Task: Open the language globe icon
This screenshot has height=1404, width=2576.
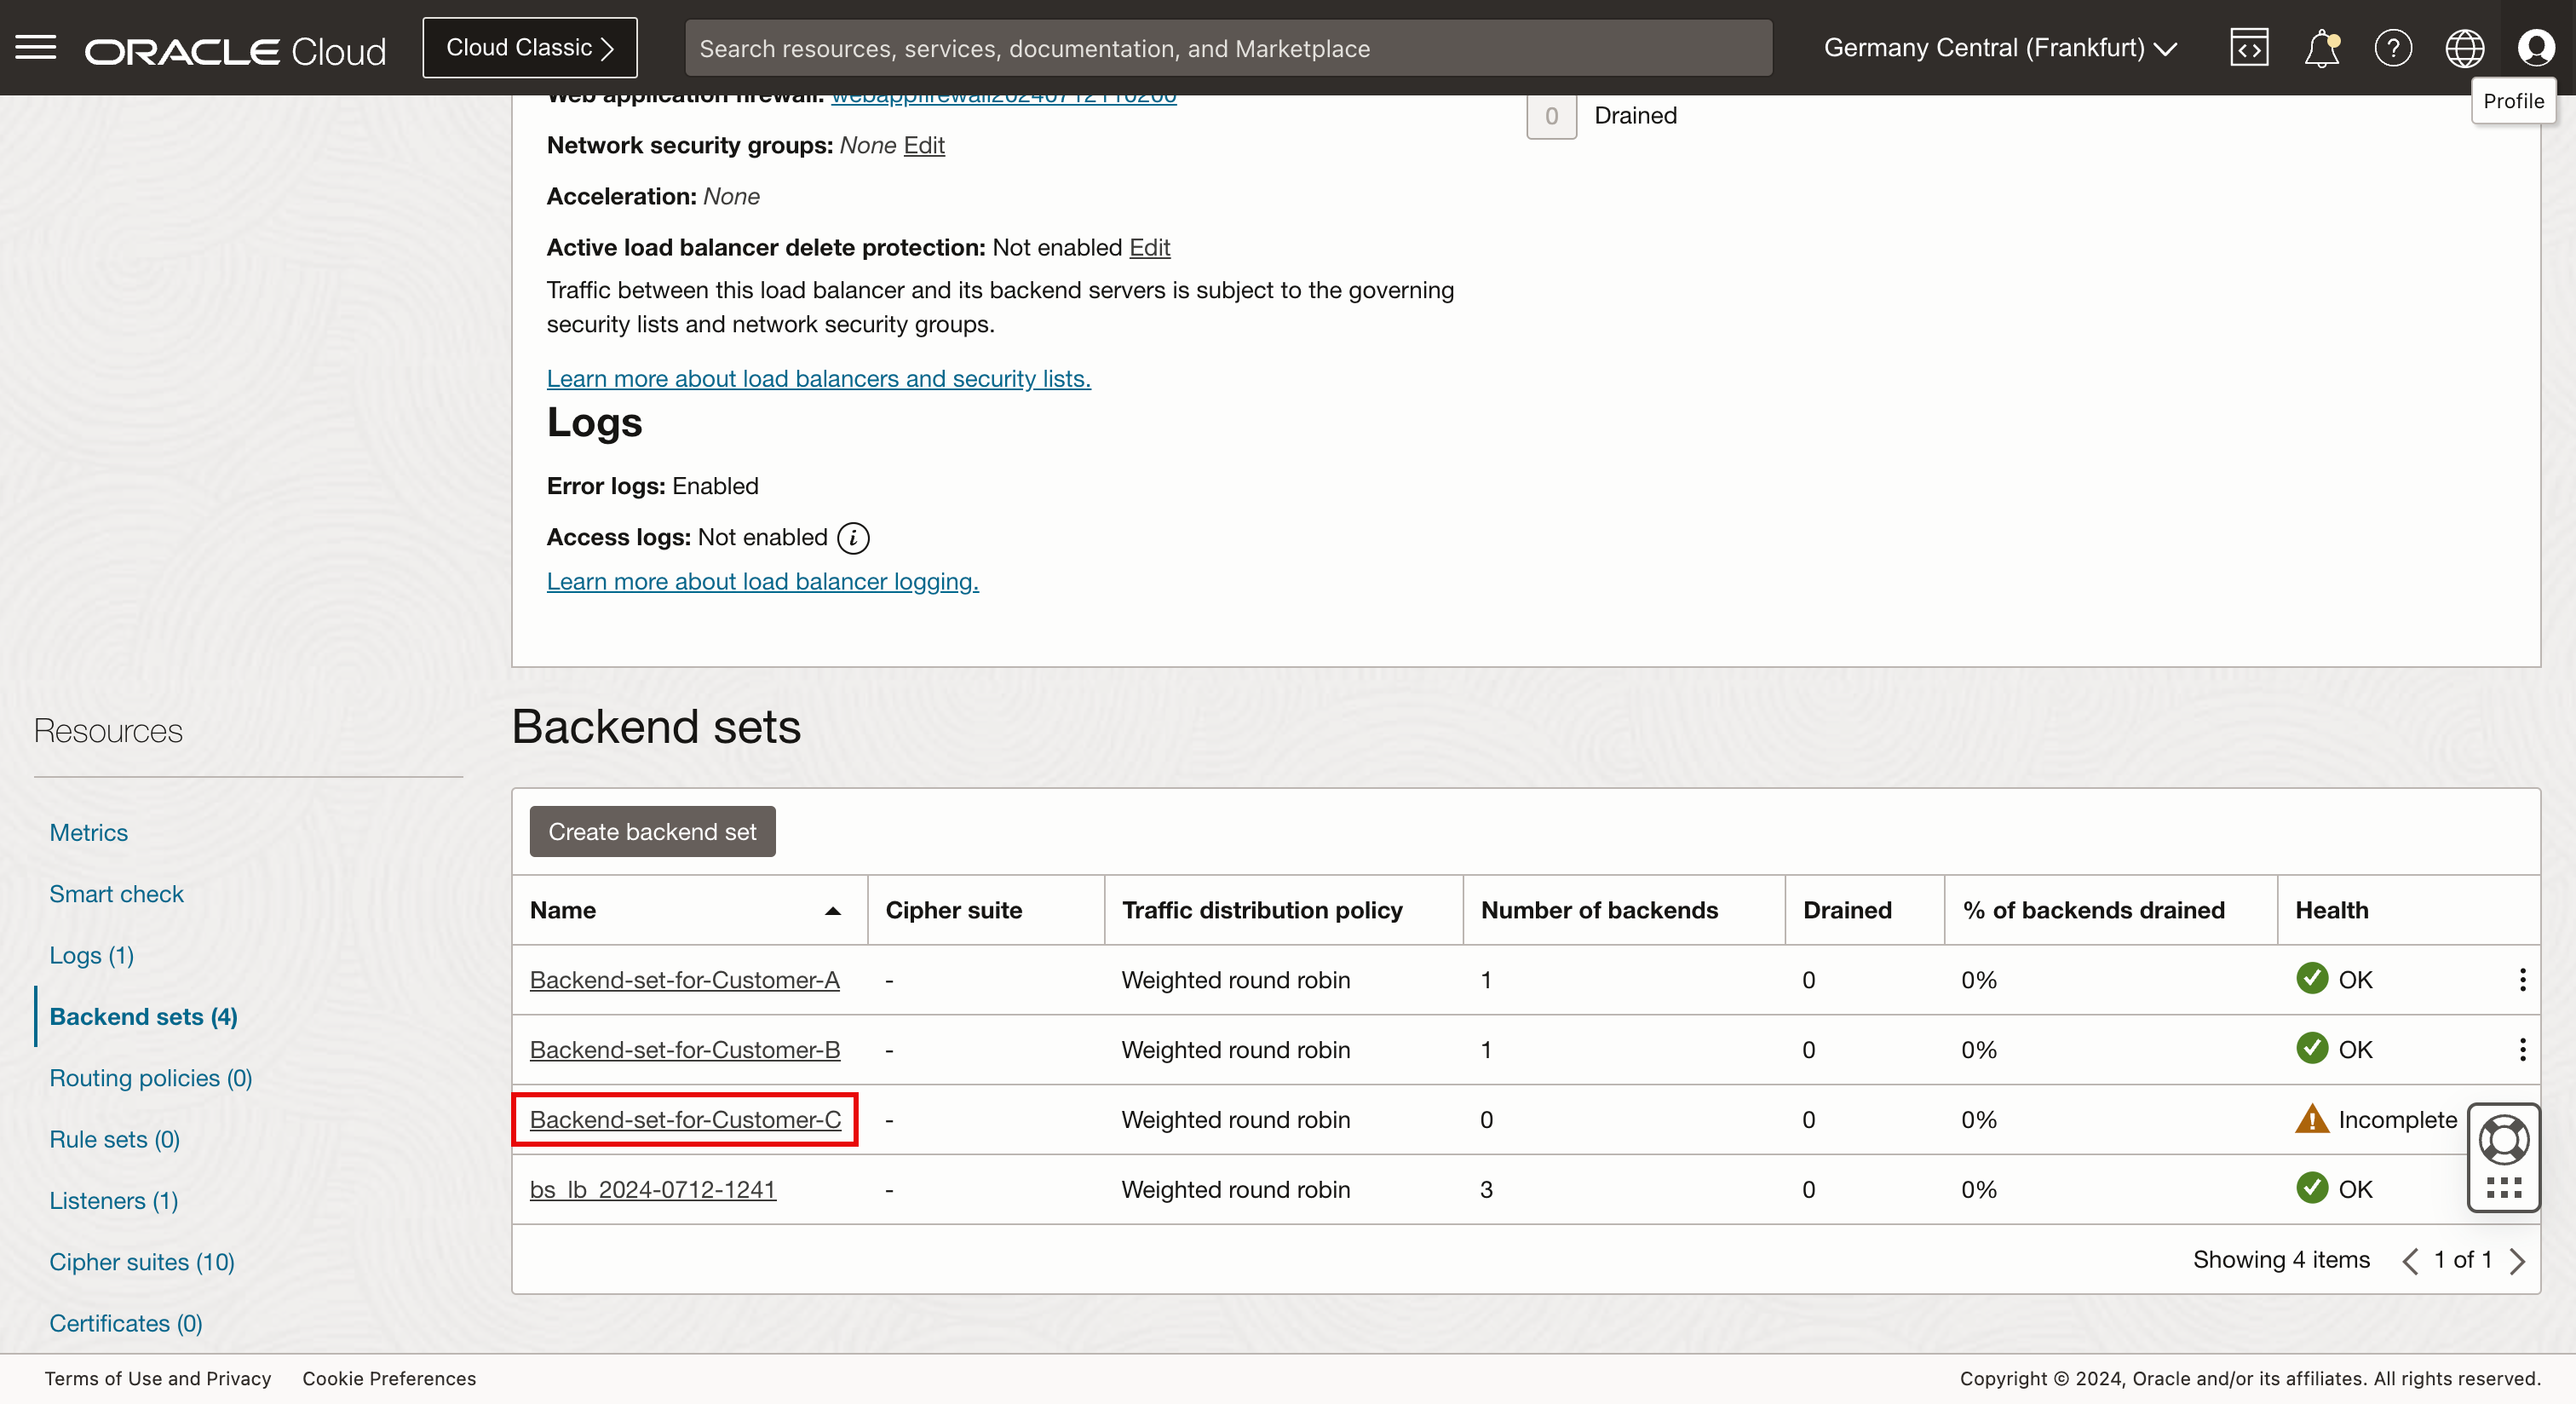Action: (x=2464, y=47)
